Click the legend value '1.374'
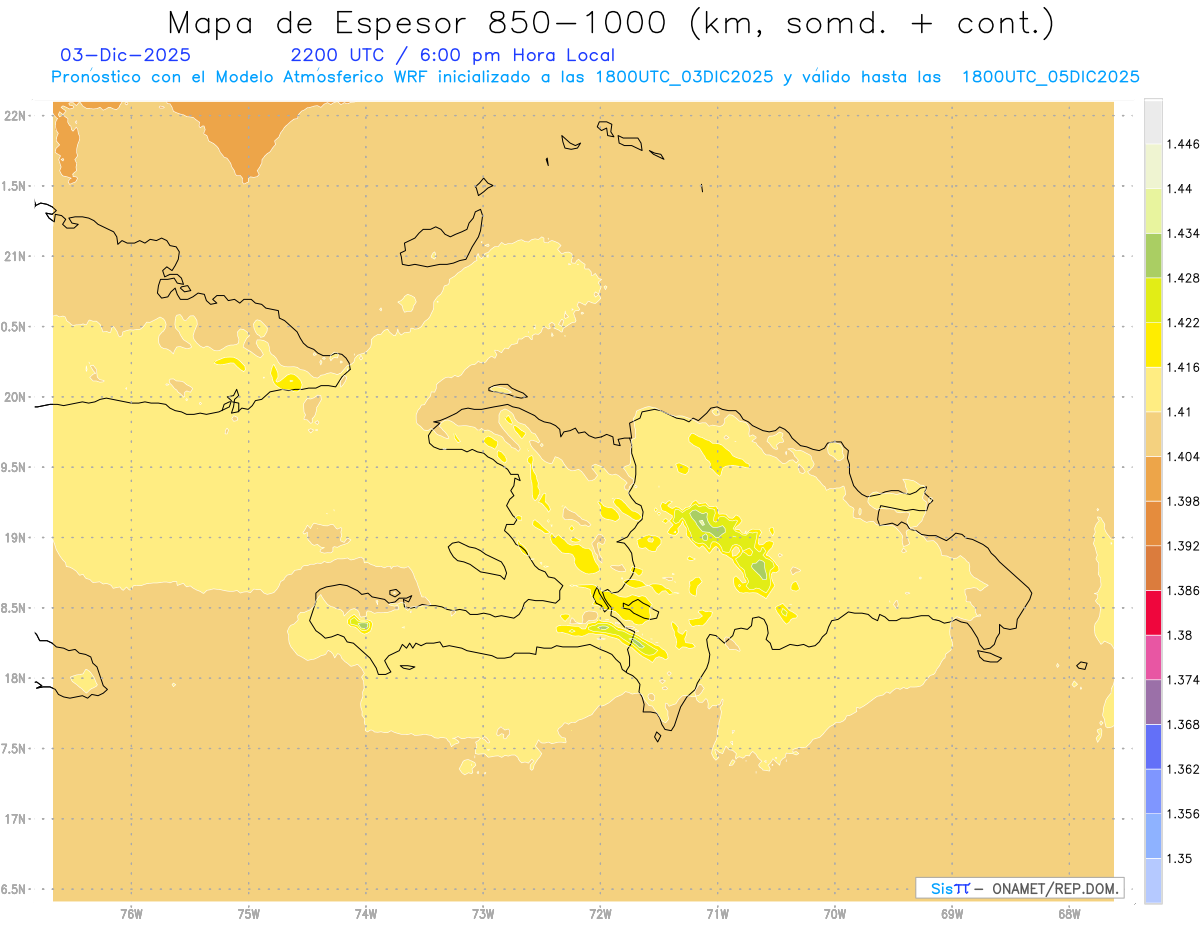This screenshot has height=927, width=1200. (1184, 680)
